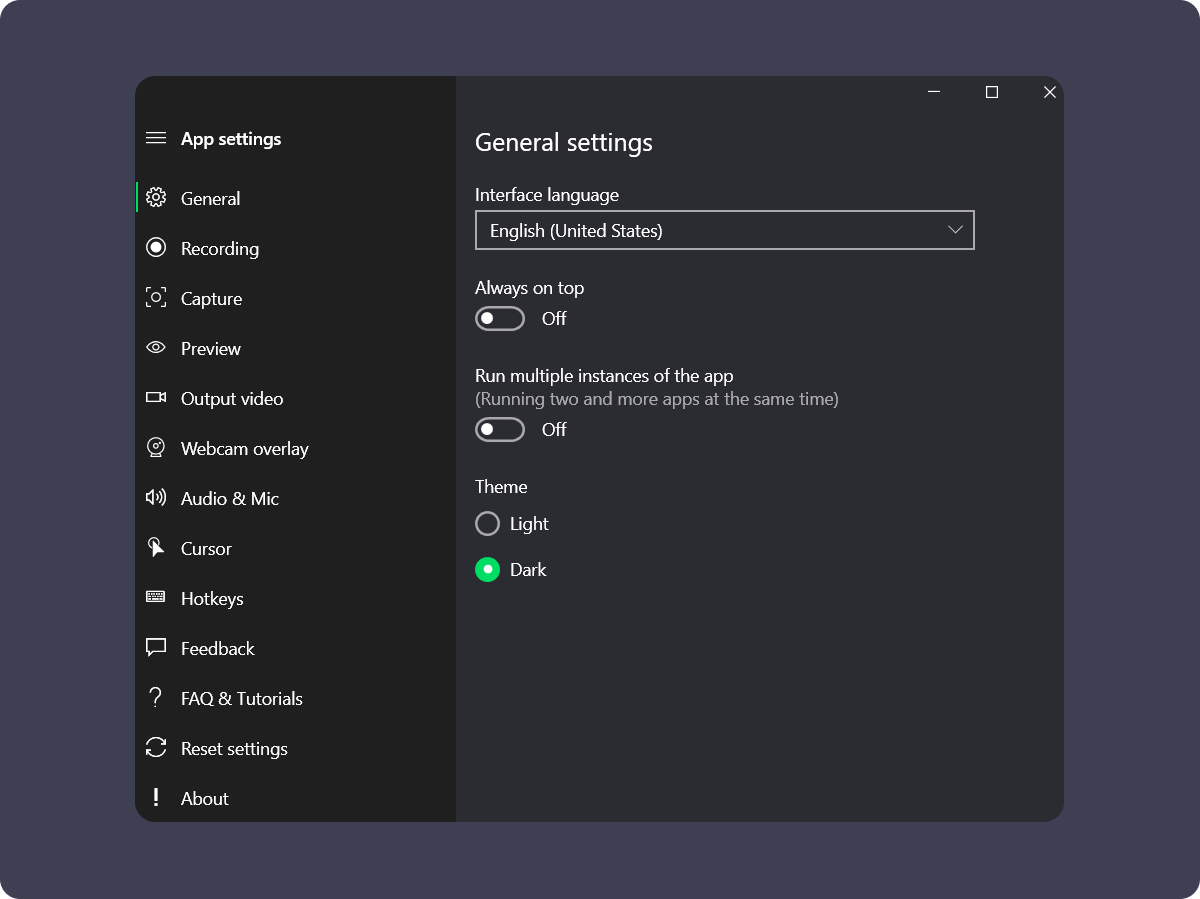
Task: Click the App settings title text
Action: pos(231,139)
